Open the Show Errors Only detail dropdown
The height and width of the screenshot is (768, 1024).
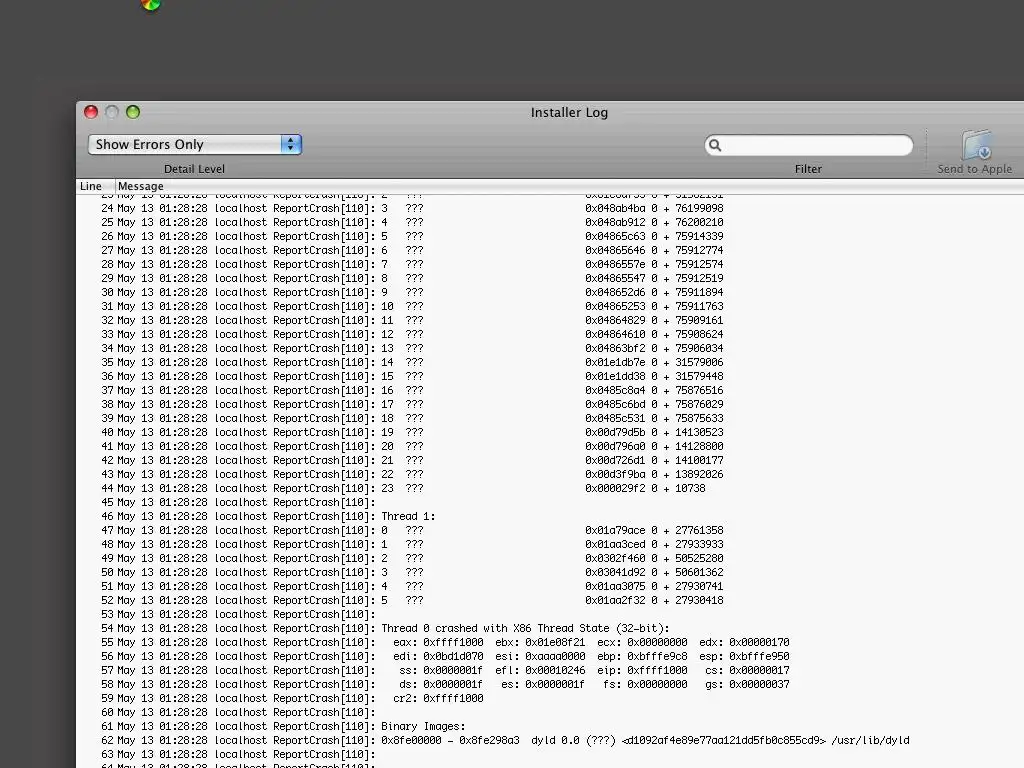(195, 144)
